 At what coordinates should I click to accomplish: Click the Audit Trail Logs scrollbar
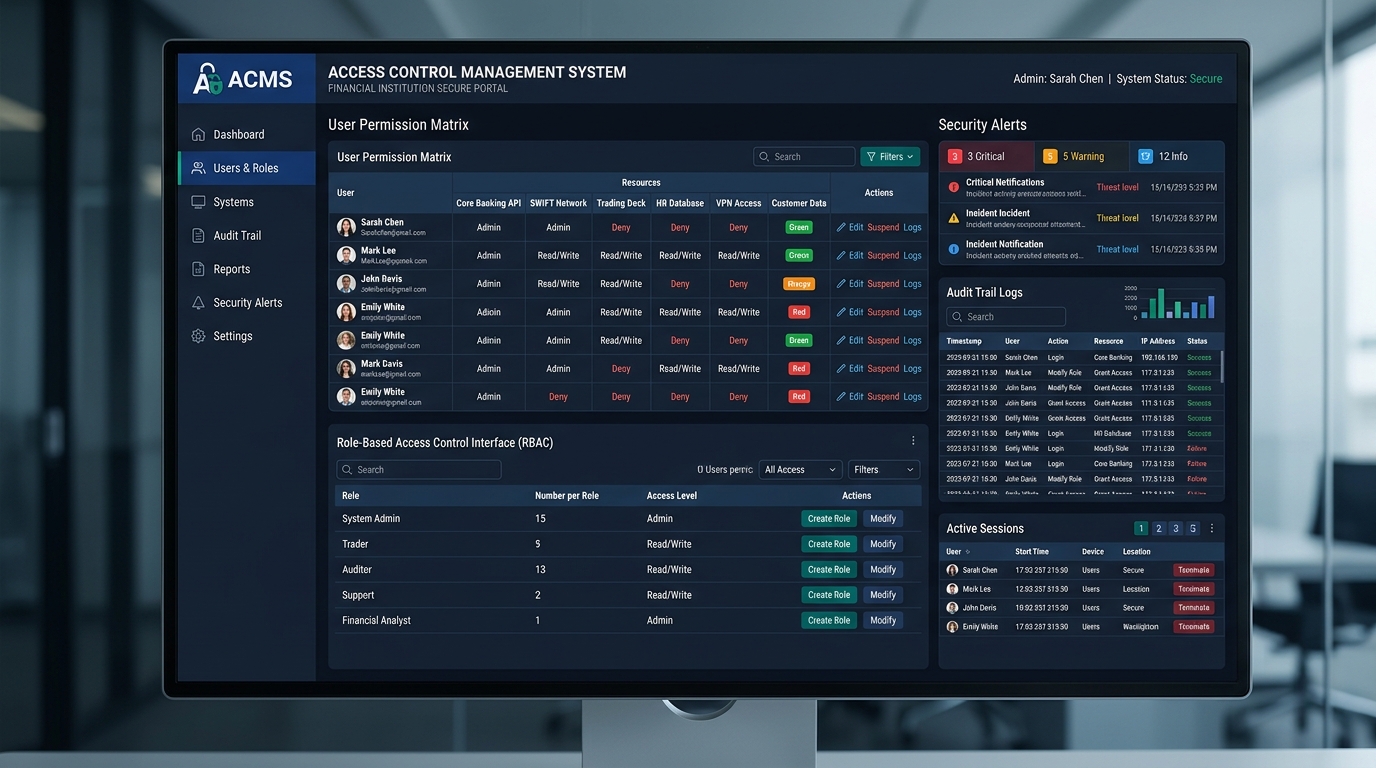[x=1221, y=365]
